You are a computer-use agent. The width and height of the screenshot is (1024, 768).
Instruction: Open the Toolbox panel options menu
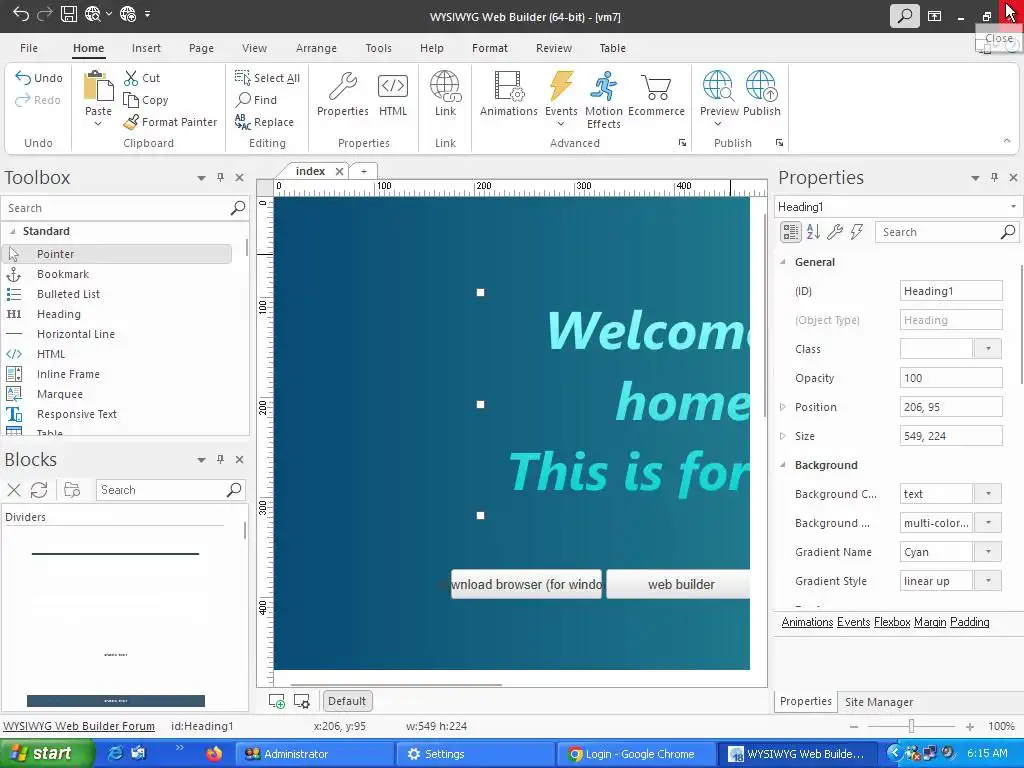coord(201,178)
